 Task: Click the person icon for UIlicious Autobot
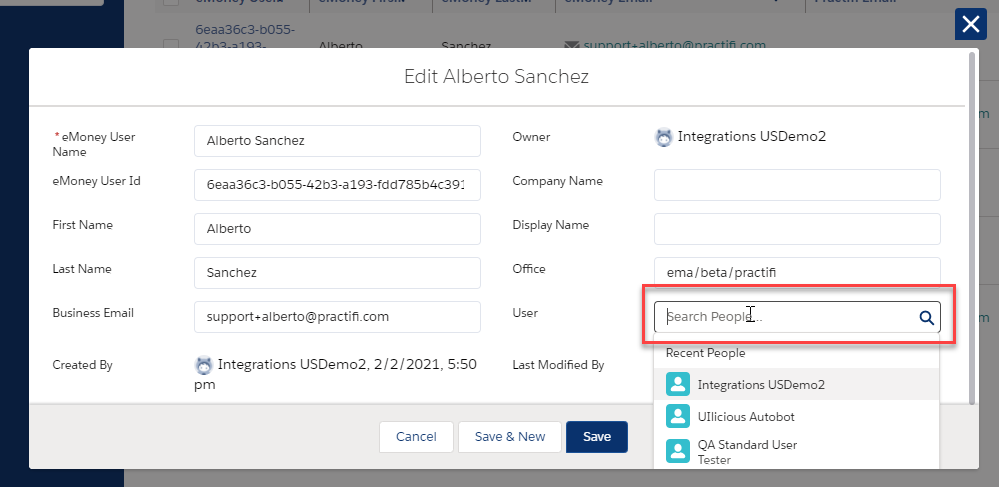678,416
